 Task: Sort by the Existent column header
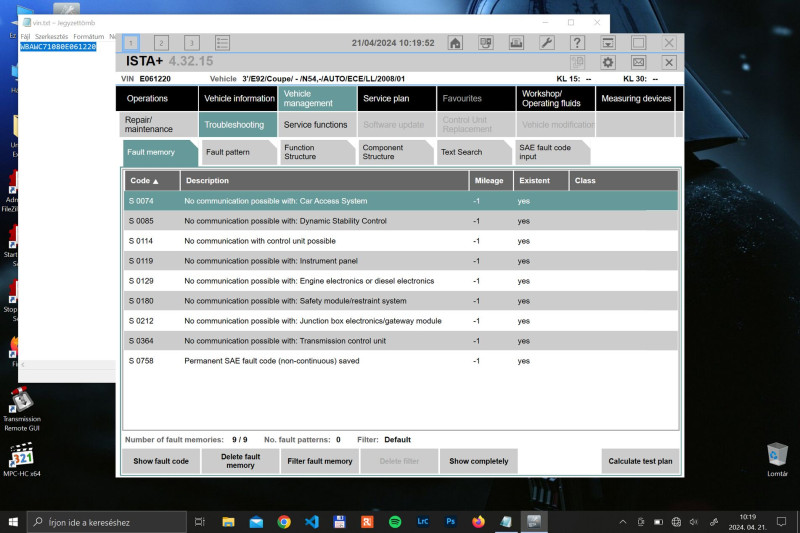(x=541, y=181)
